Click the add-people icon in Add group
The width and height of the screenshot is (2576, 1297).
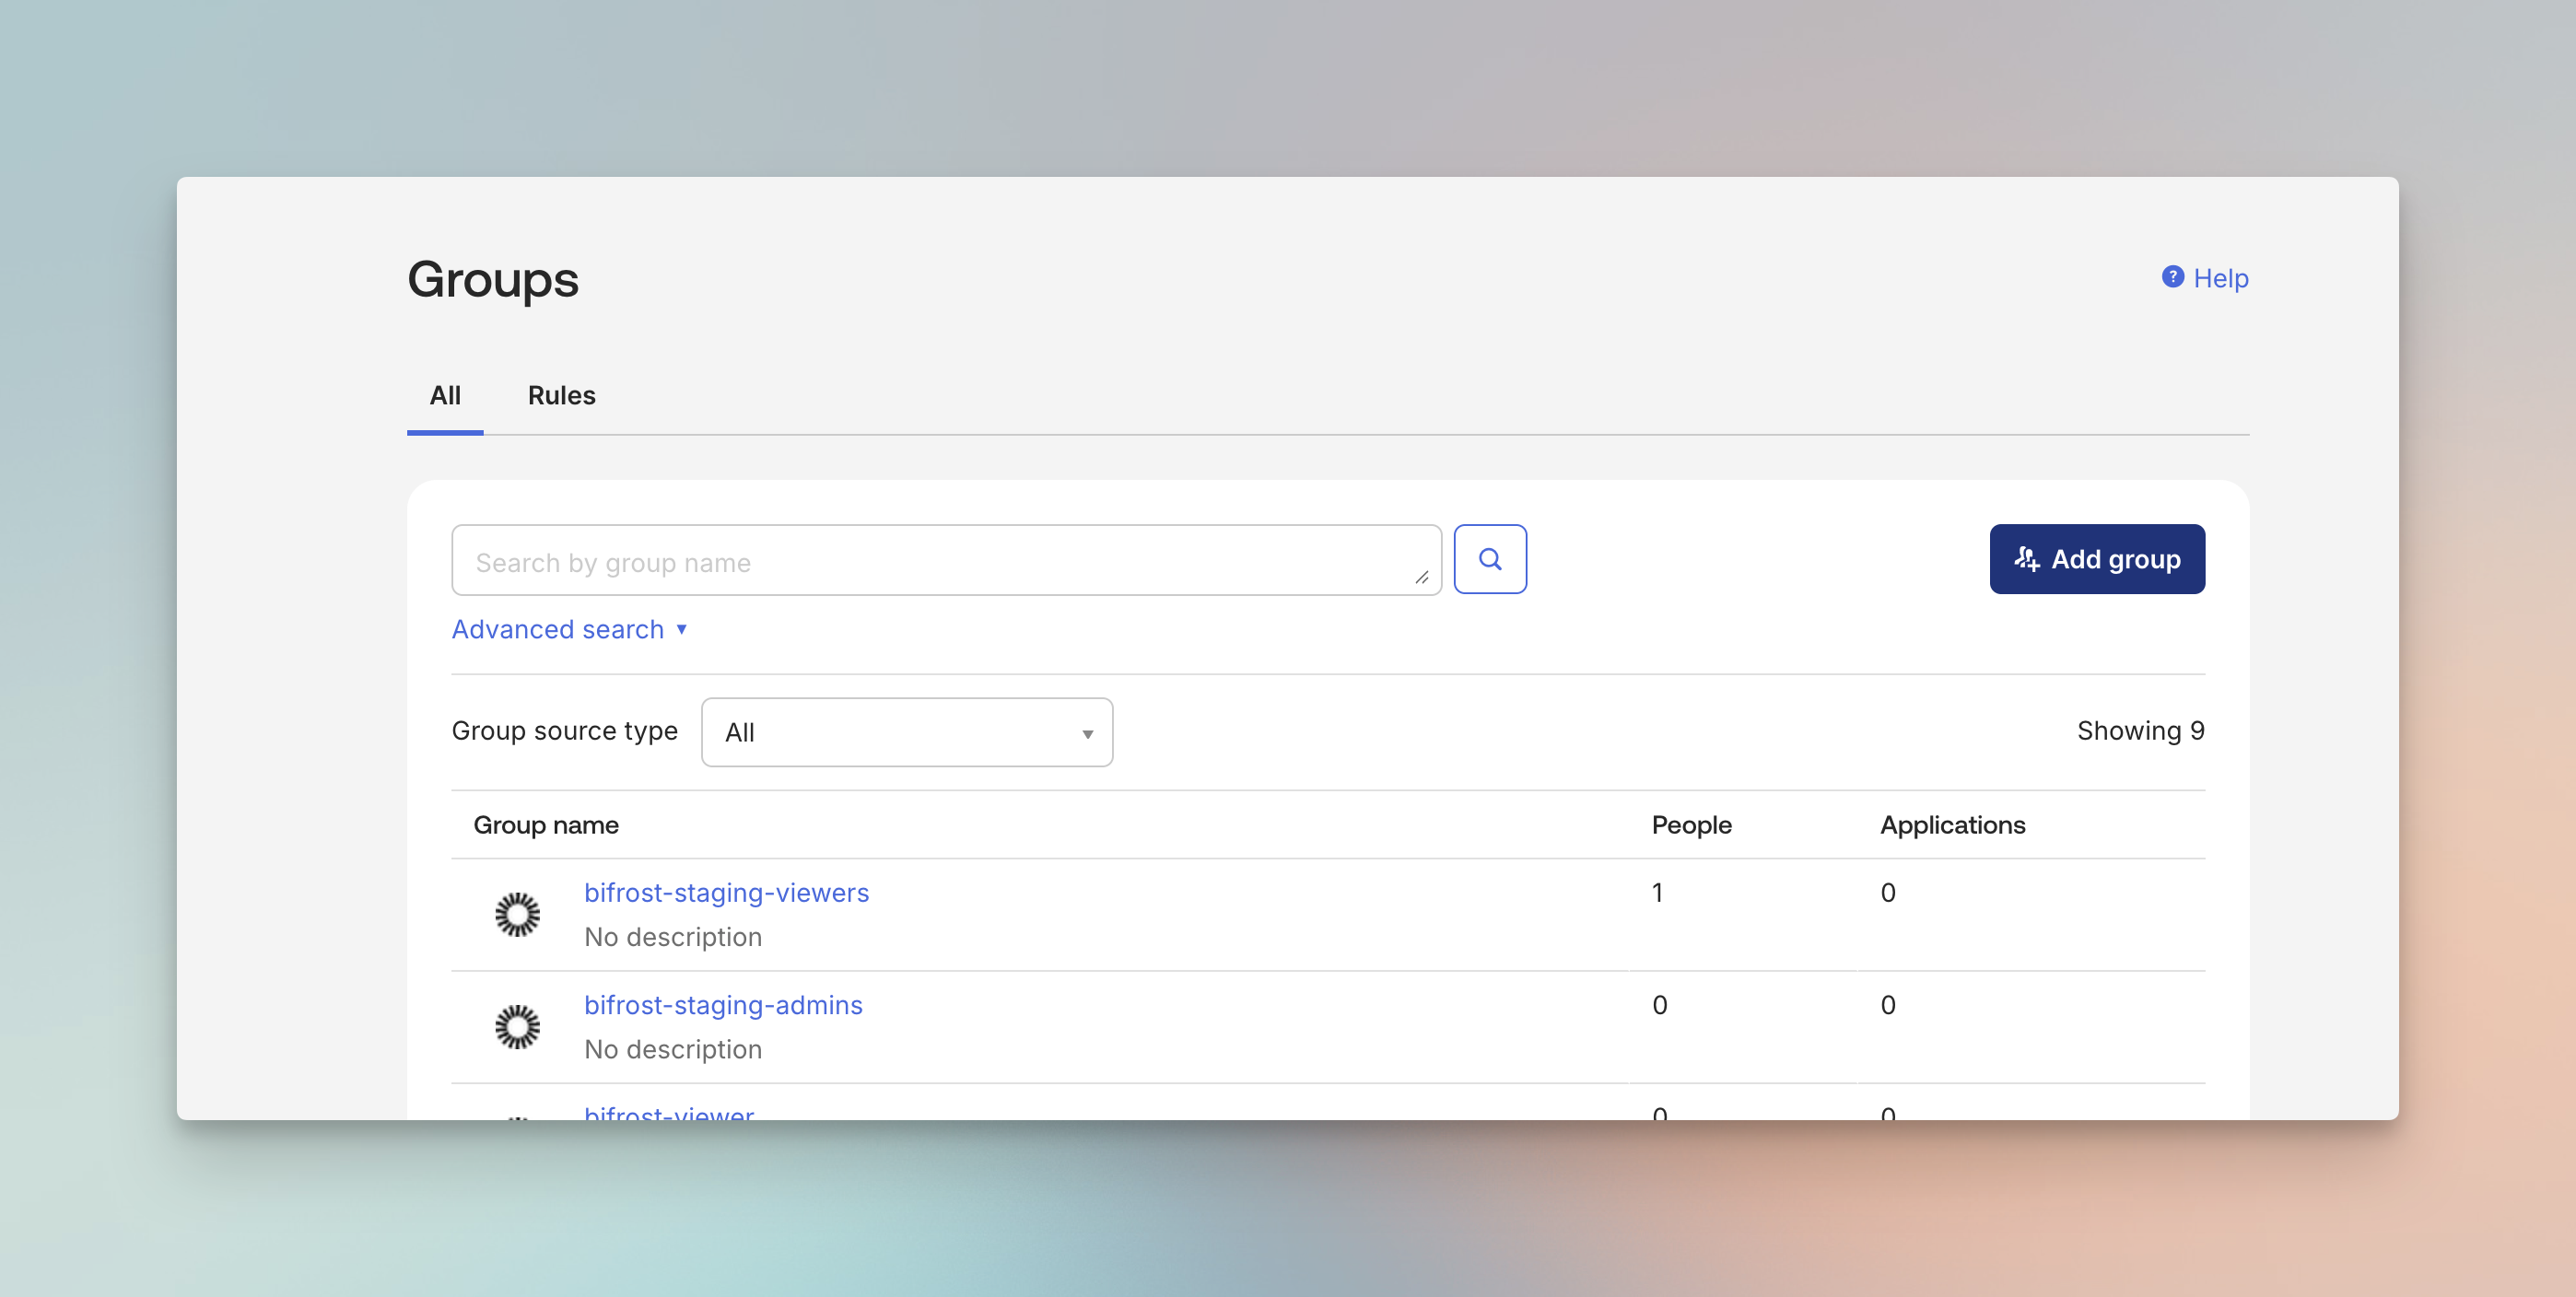pos(2026,559)
